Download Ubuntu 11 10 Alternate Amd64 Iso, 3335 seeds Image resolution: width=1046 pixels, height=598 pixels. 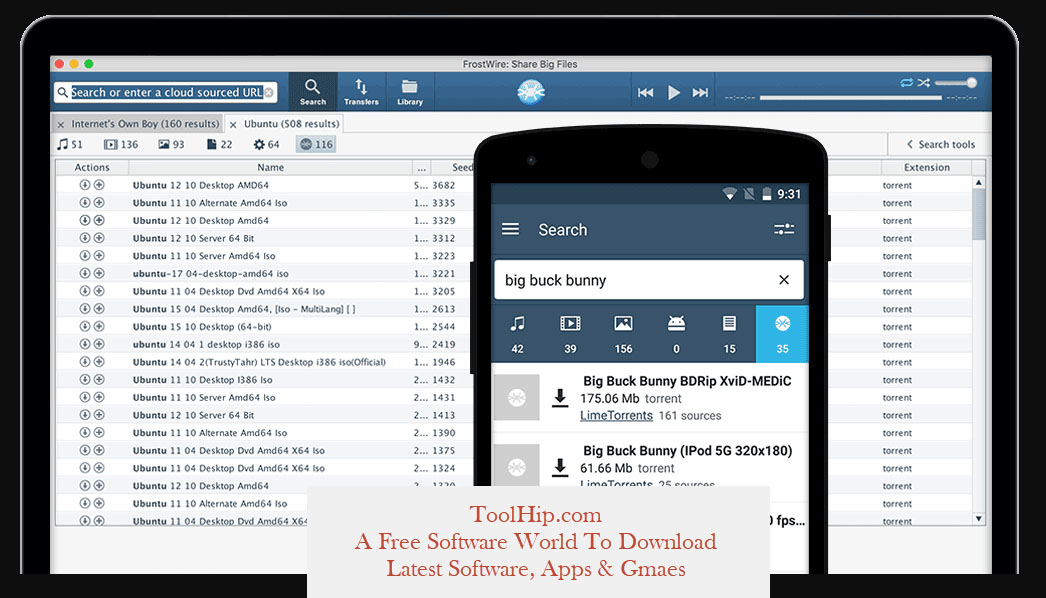coord(85,202)
